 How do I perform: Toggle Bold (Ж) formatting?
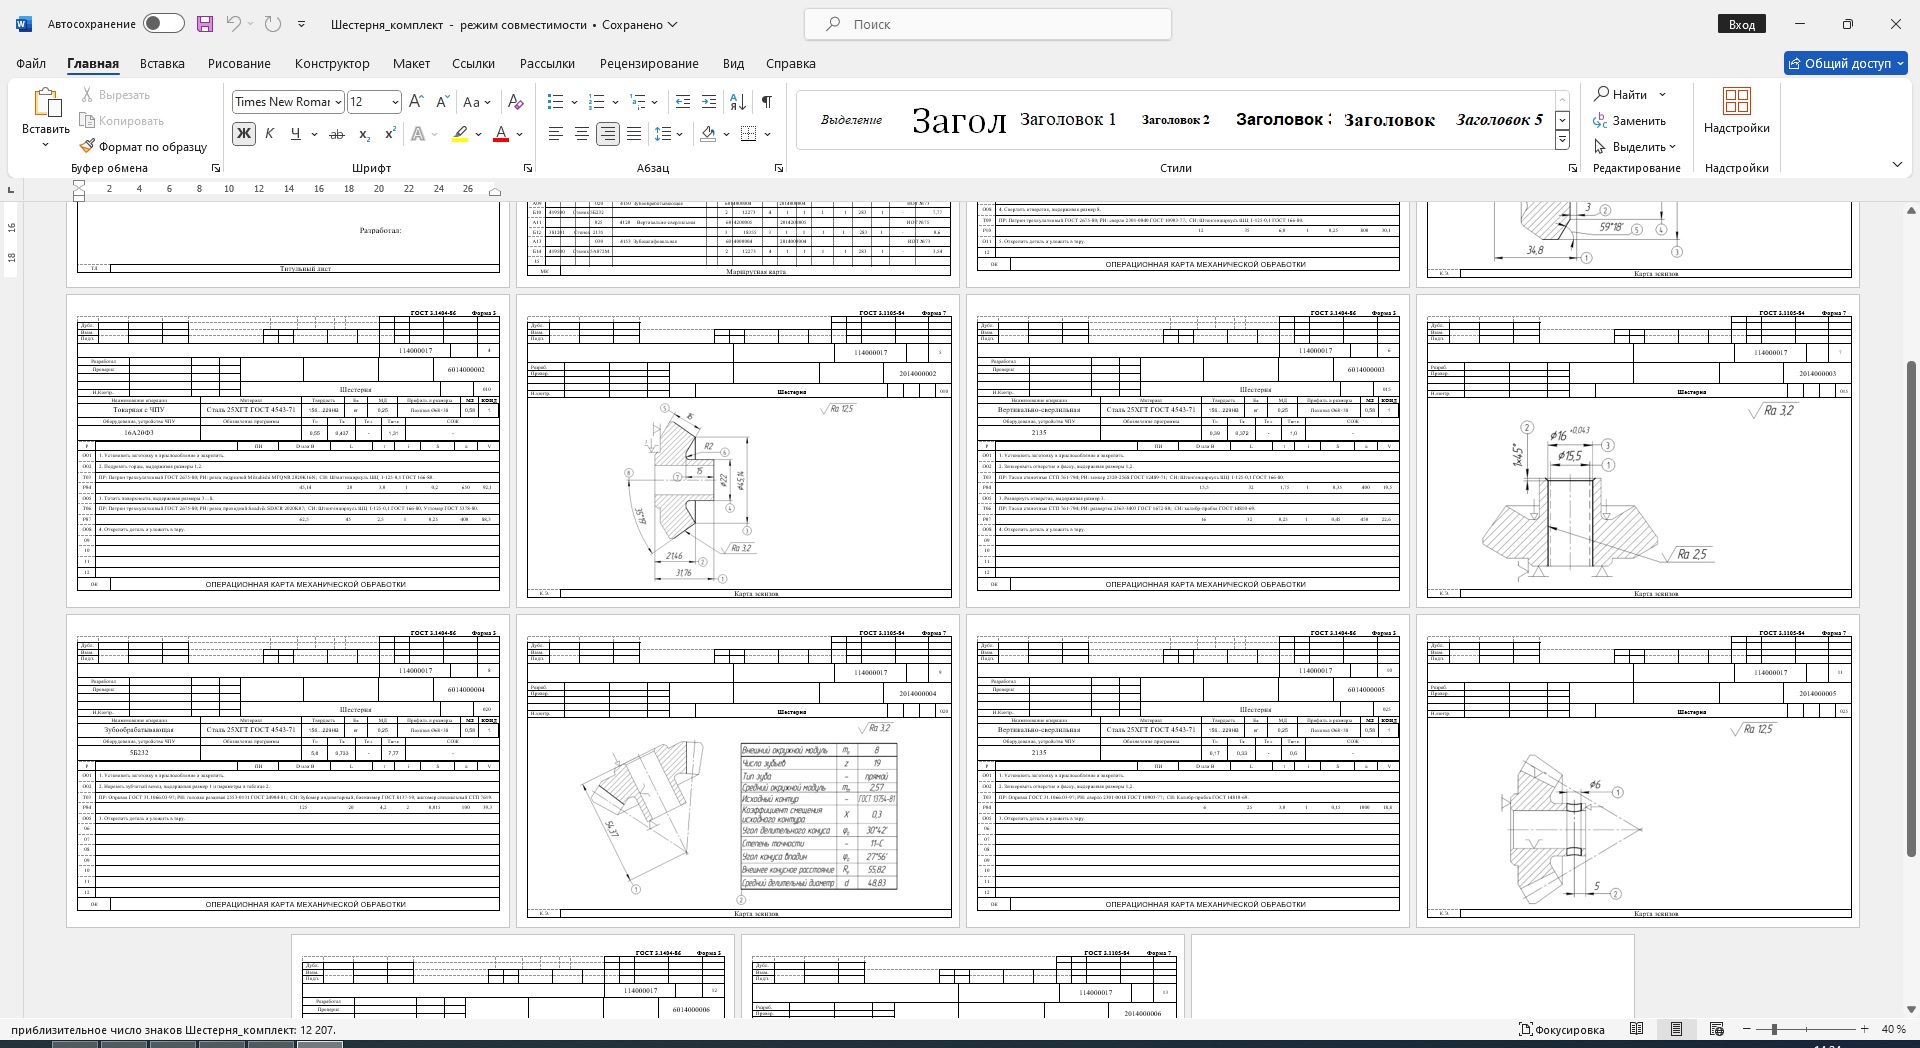tap(243, 134)
